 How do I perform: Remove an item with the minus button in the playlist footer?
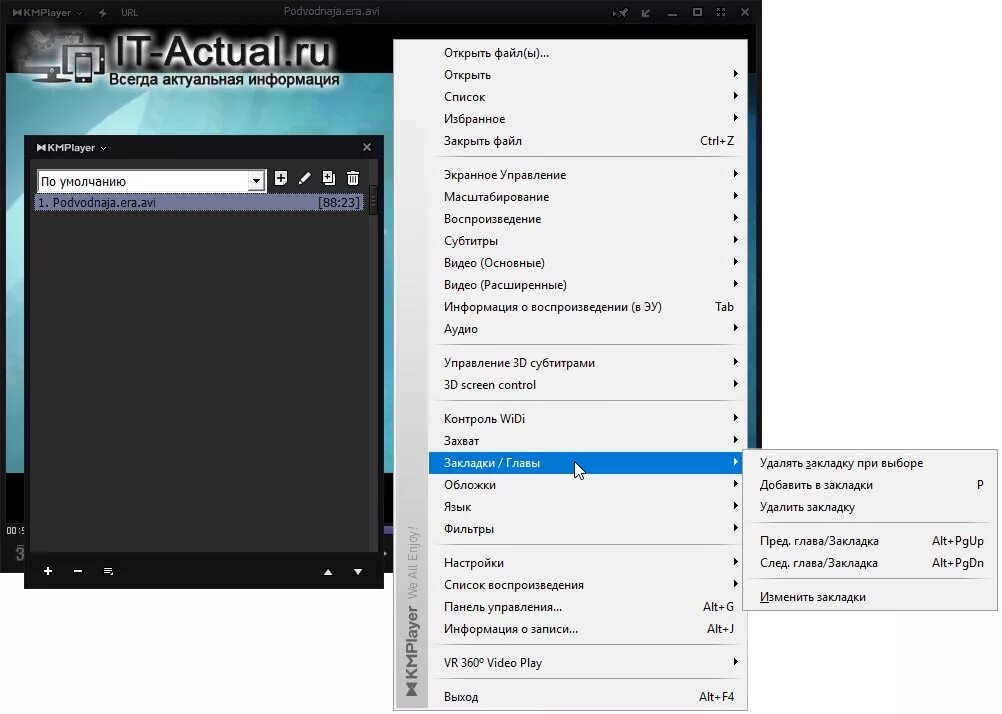point(78,571)
